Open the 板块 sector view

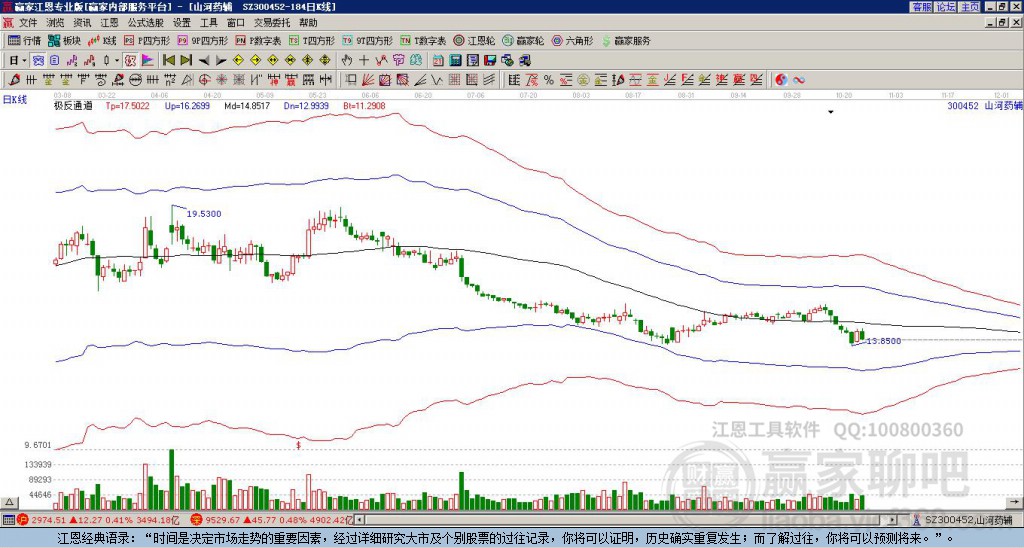pos(64,40)
